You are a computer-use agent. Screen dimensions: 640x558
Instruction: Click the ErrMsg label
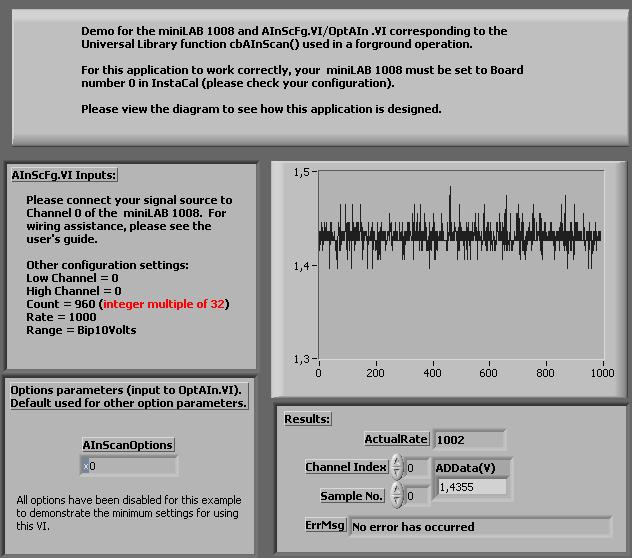tap(325, 525)
